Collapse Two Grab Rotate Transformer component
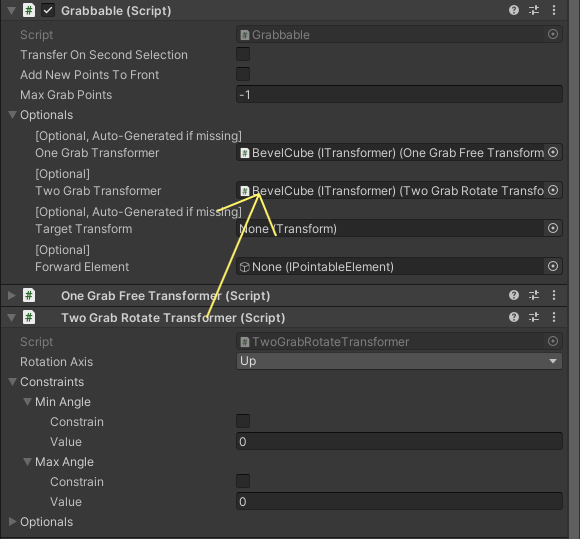The width and height of the screenshot is (580, 539). pos(11,317)
